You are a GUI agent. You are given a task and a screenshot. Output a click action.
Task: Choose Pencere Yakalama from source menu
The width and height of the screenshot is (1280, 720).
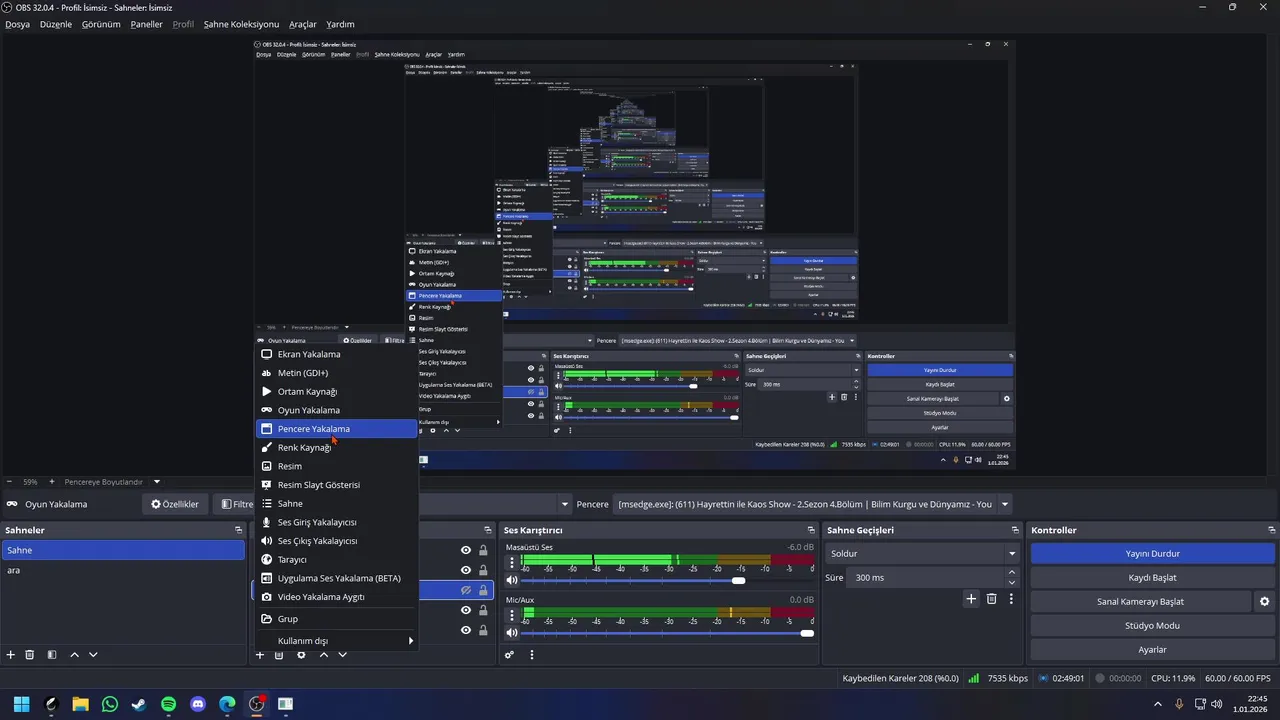(336, 429)
